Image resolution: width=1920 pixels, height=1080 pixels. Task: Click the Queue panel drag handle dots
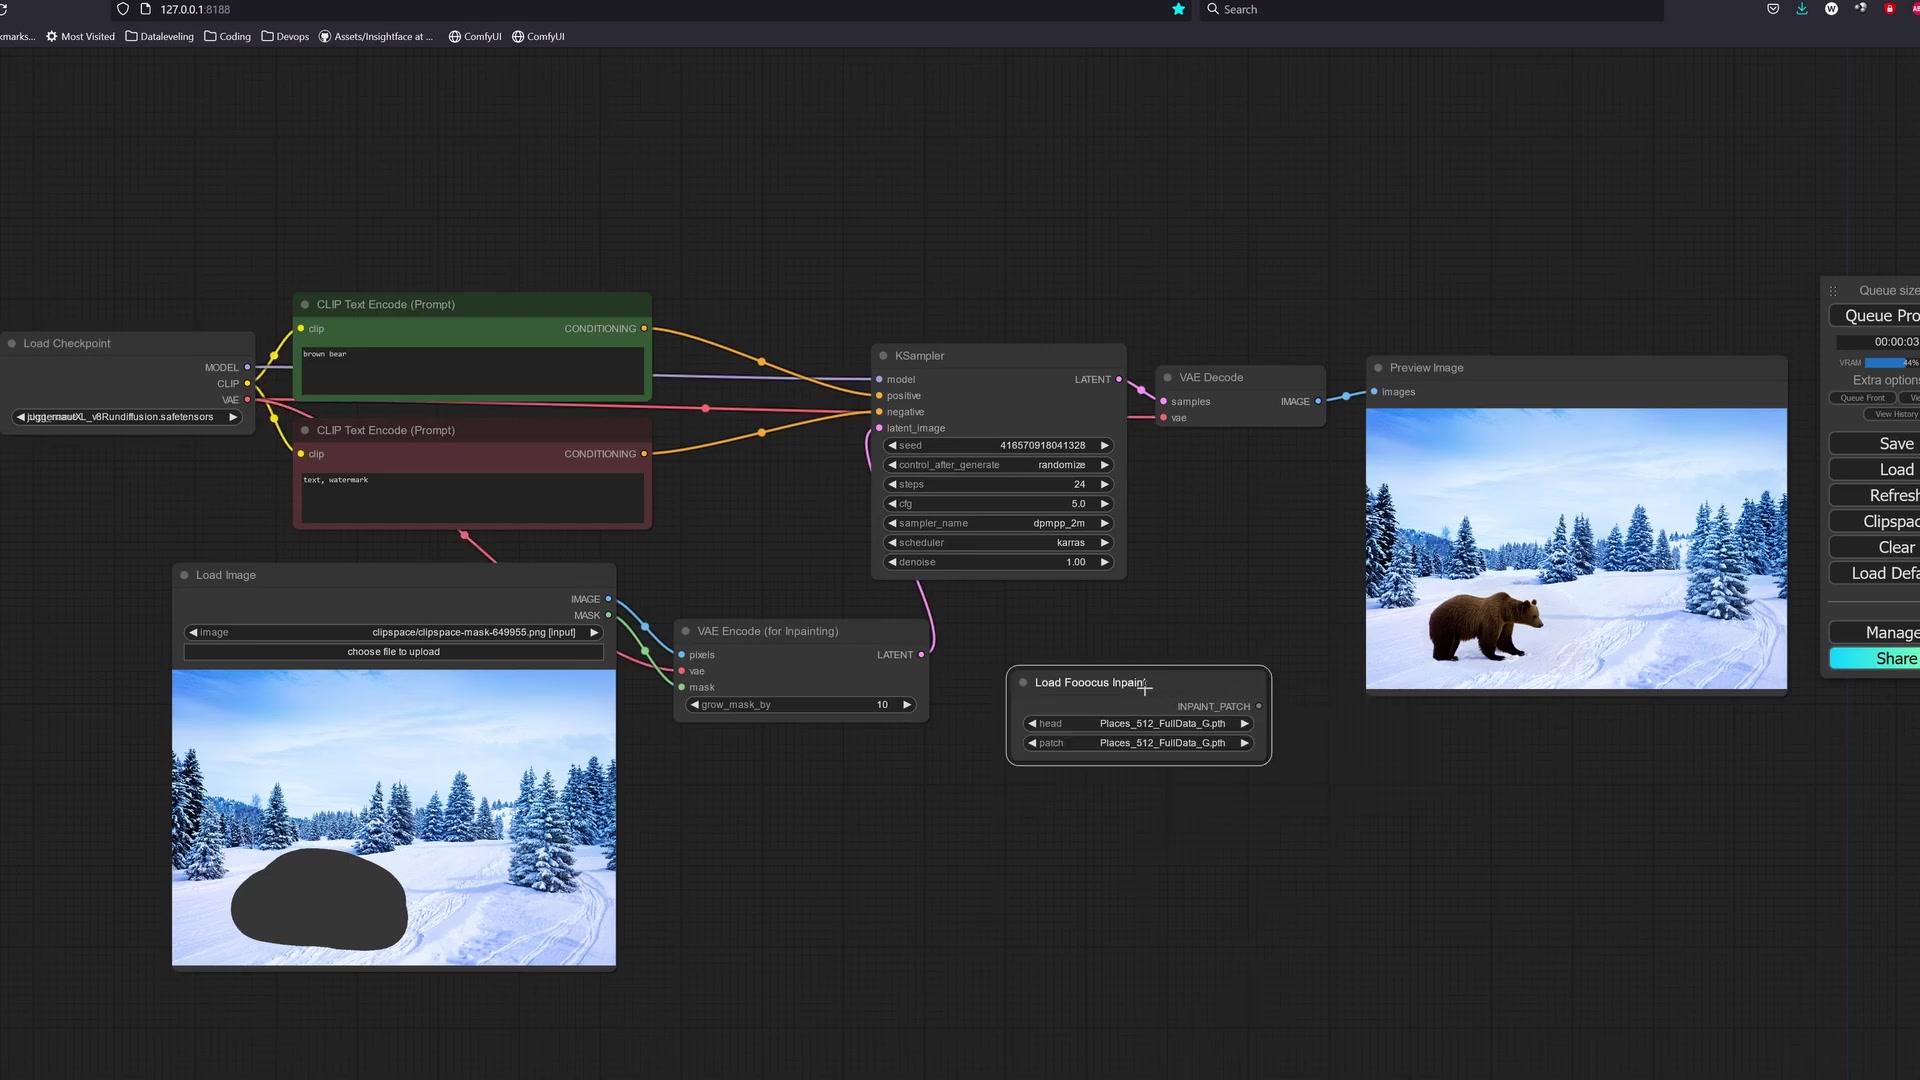(x=1832, y=290)
